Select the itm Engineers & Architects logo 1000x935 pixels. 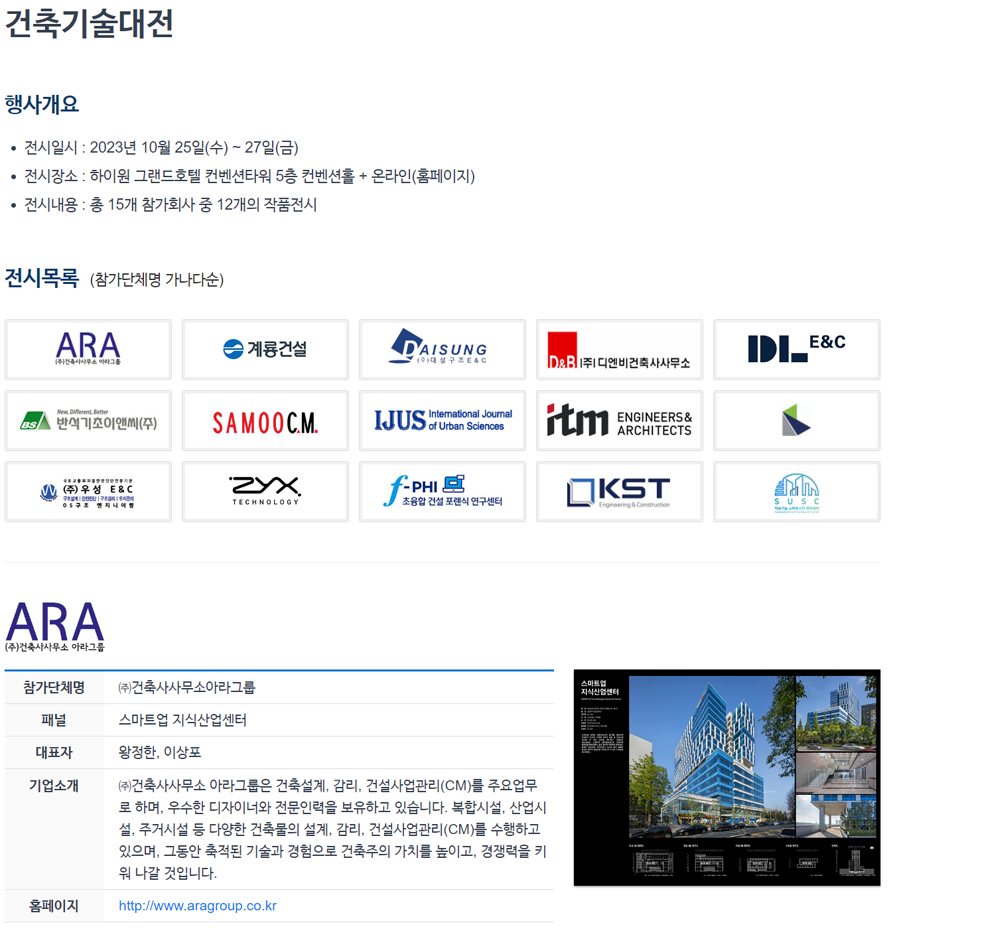pos(619,421)
